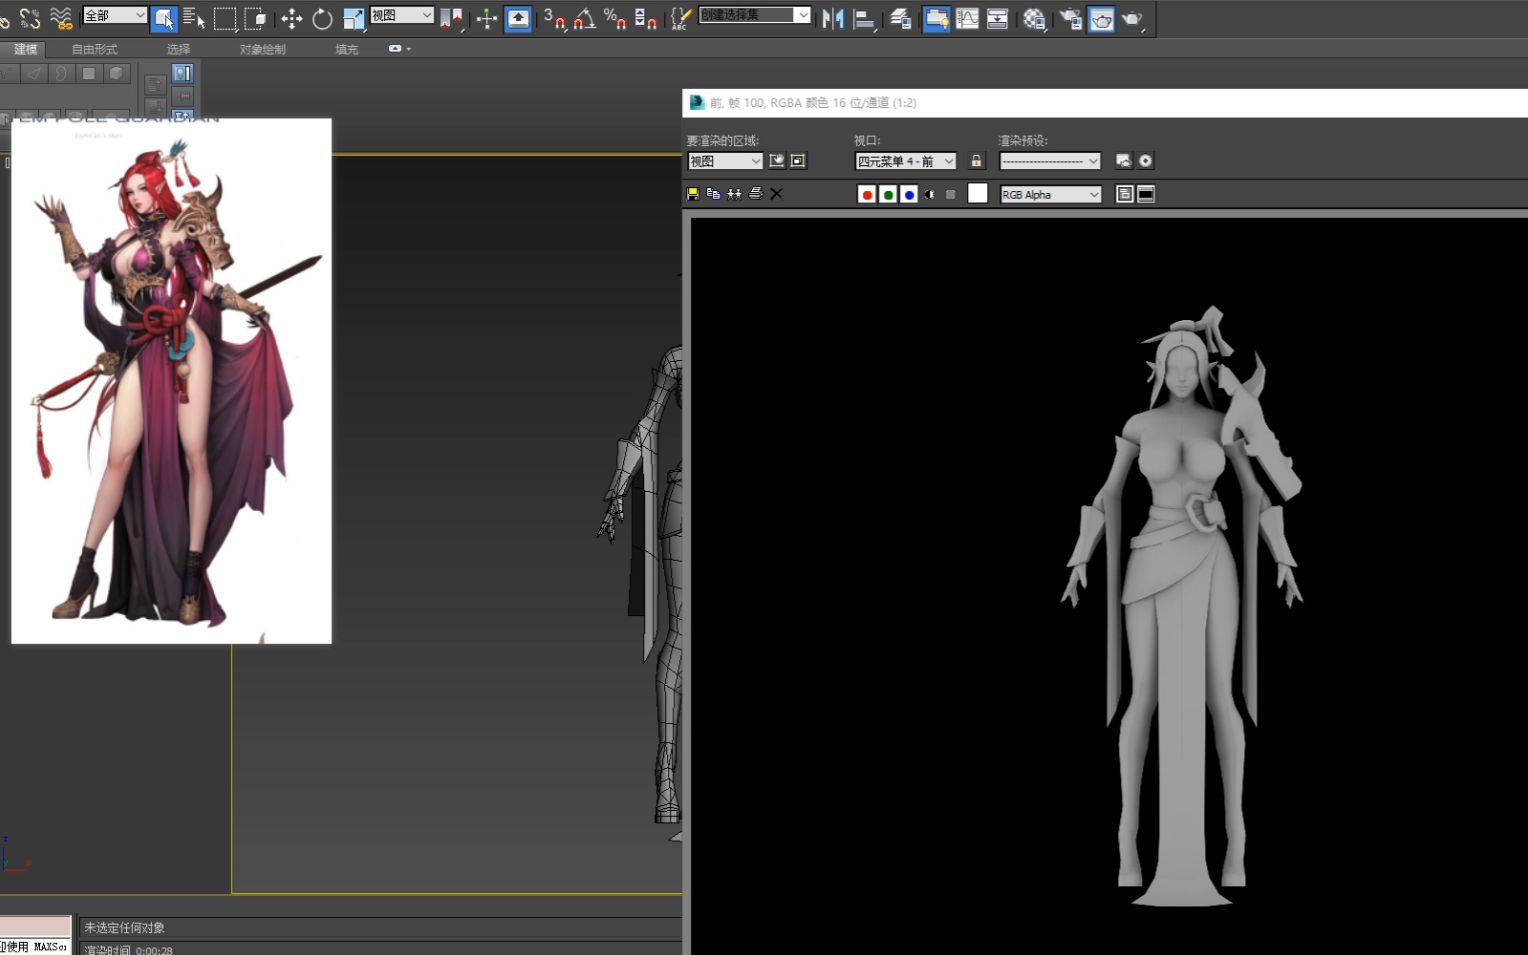Toggle the Lock to Viewport padlock

point(976,161)
